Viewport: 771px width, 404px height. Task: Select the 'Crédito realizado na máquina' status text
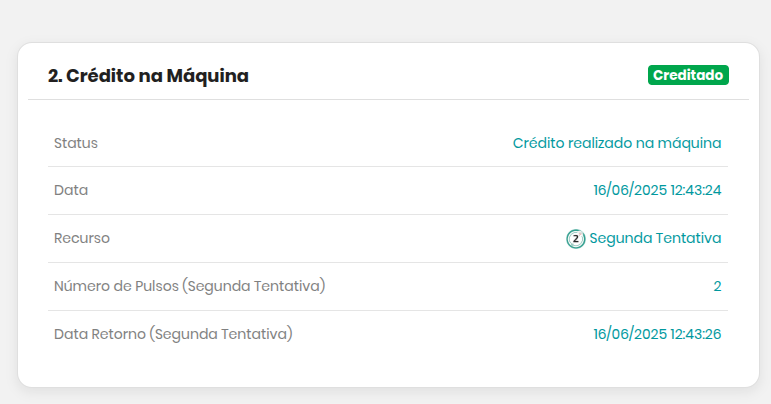617,143
